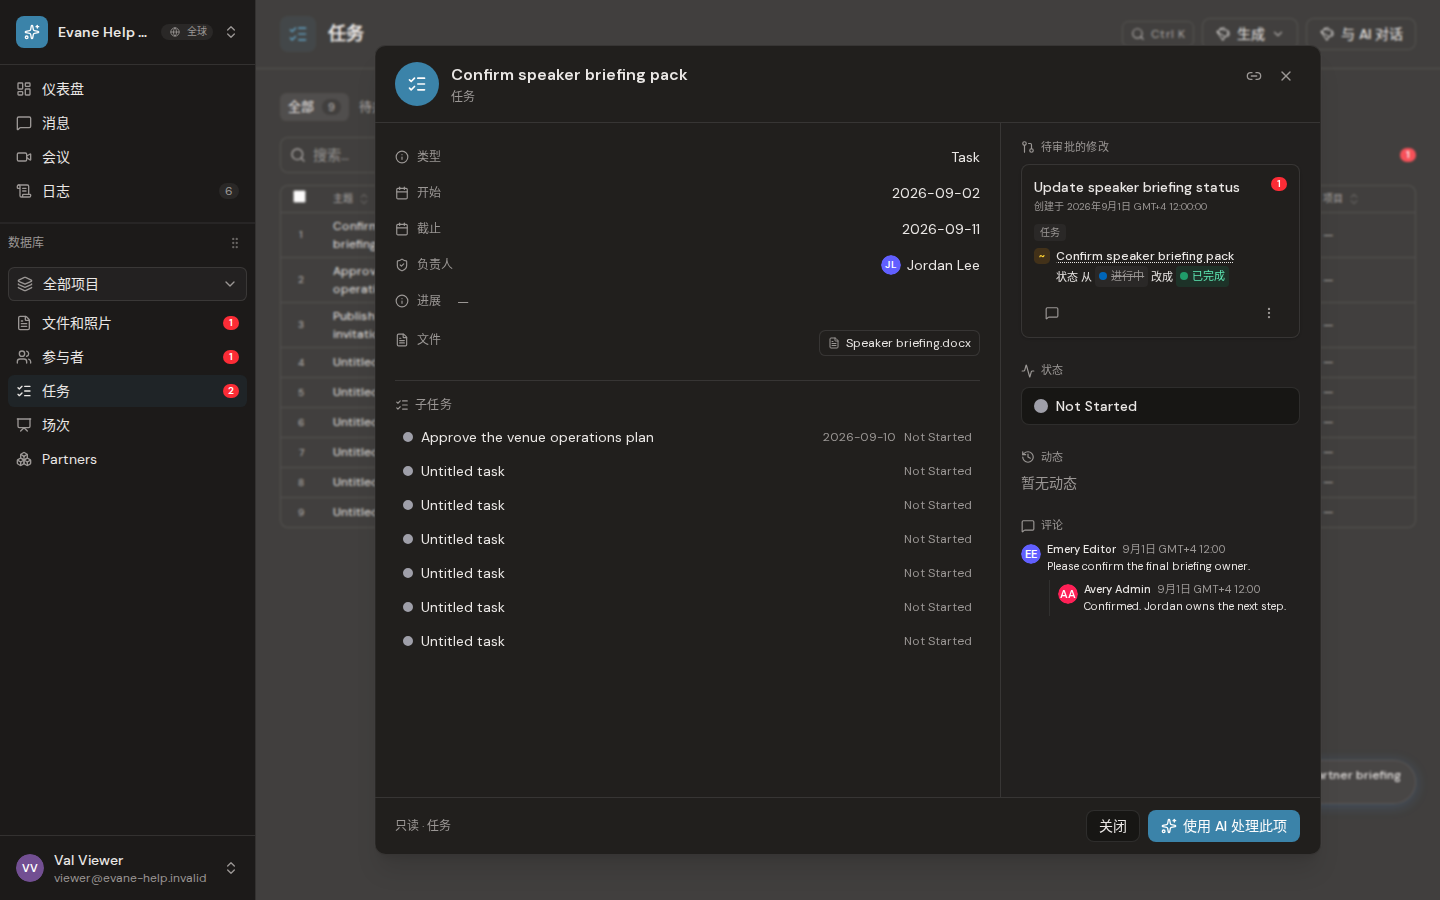Image resolution: width=1440 pixels, height=900 pixels.
Task: Open the Not Started status dropdown
Action: [x=1160, y=406]
